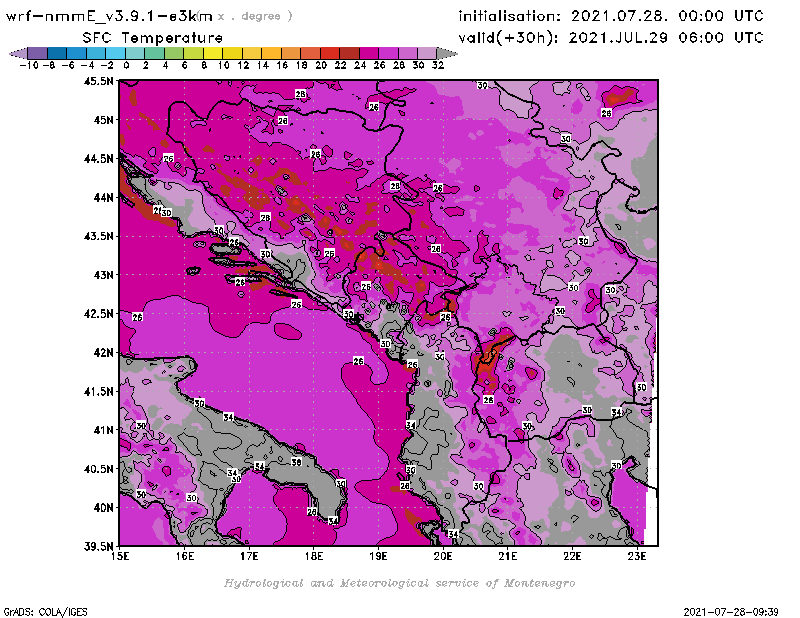Image resolution: width=800 pixels, height=618 pixels.
Task: Select the yellow color swatch between 8 and 10
Action: pos(213,52)
